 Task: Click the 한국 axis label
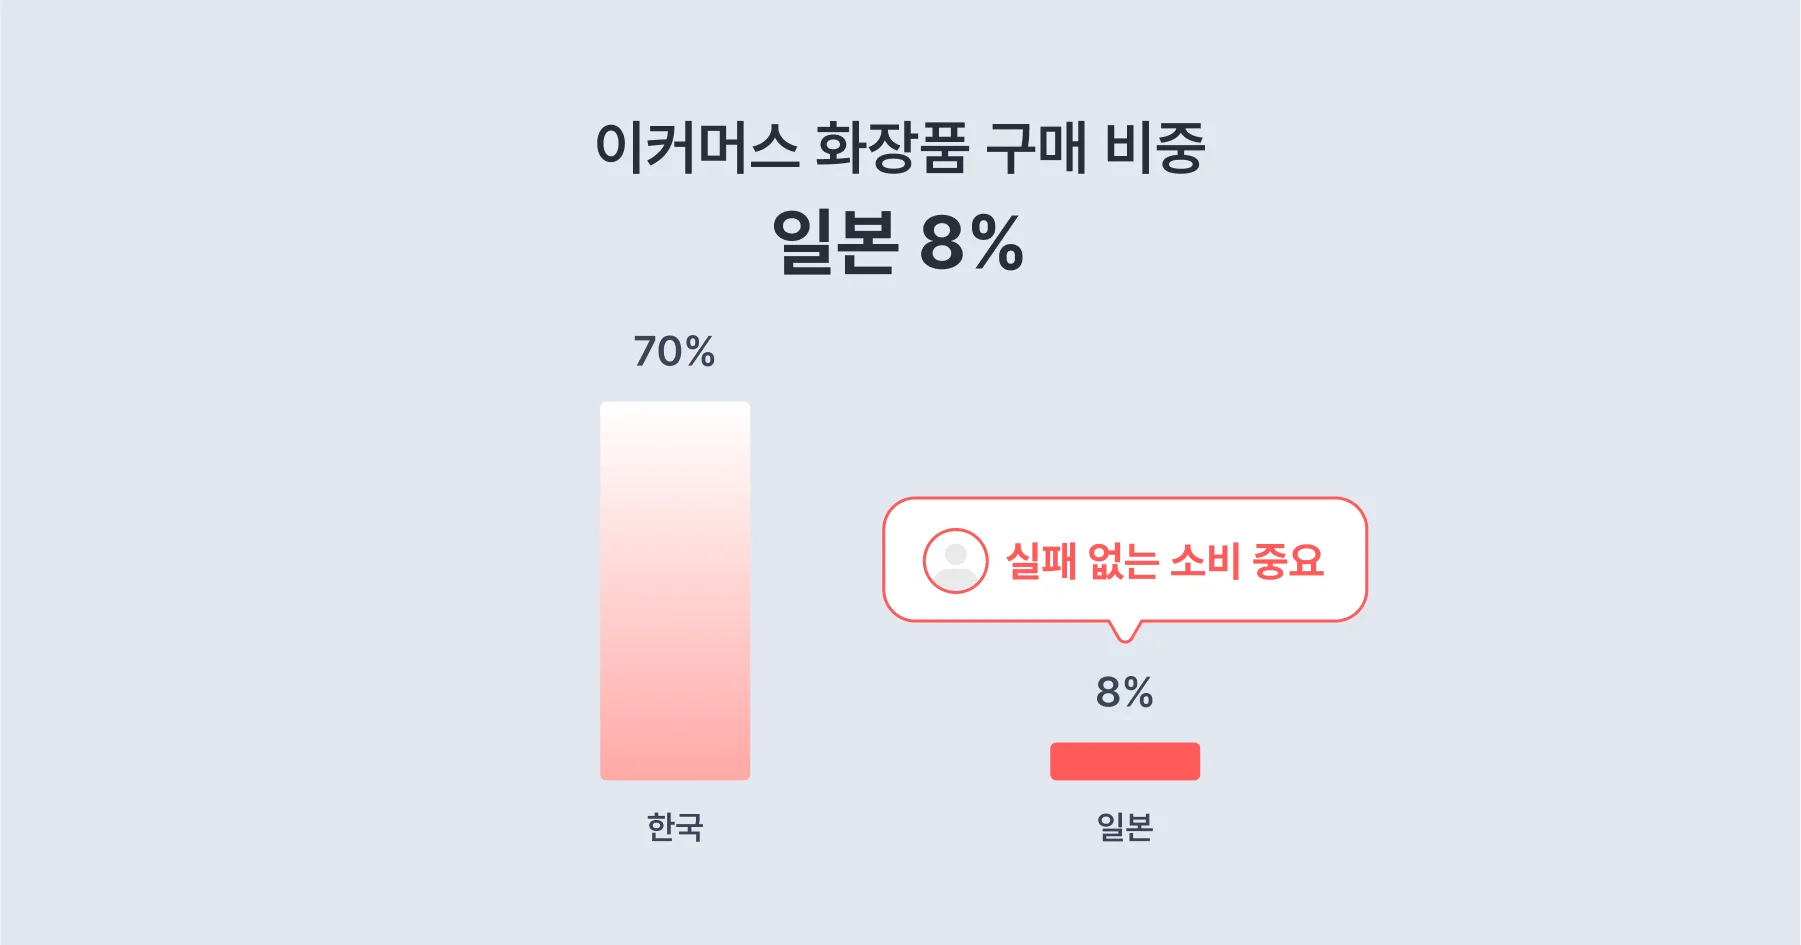[675, 827]
